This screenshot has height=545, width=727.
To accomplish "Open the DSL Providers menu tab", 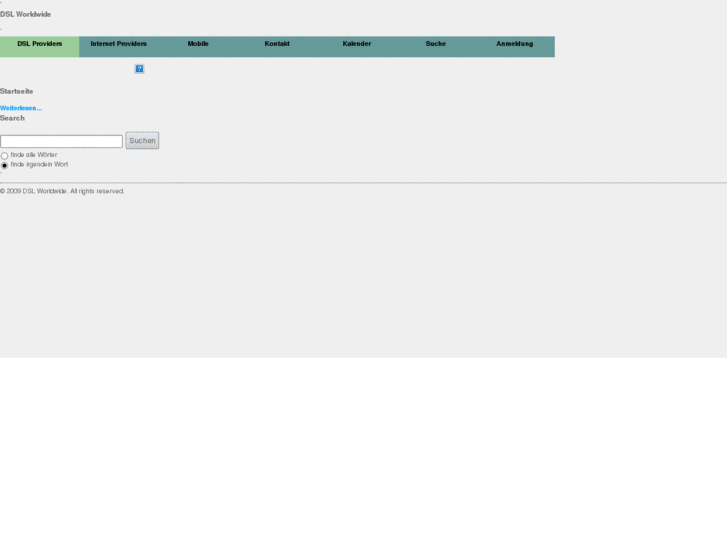I will tap(39, 46).
